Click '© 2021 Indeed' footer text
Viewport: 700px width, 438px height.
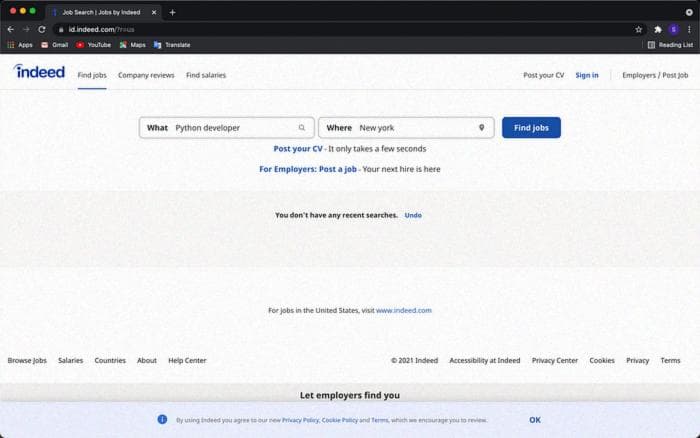(x=414, y=360)
